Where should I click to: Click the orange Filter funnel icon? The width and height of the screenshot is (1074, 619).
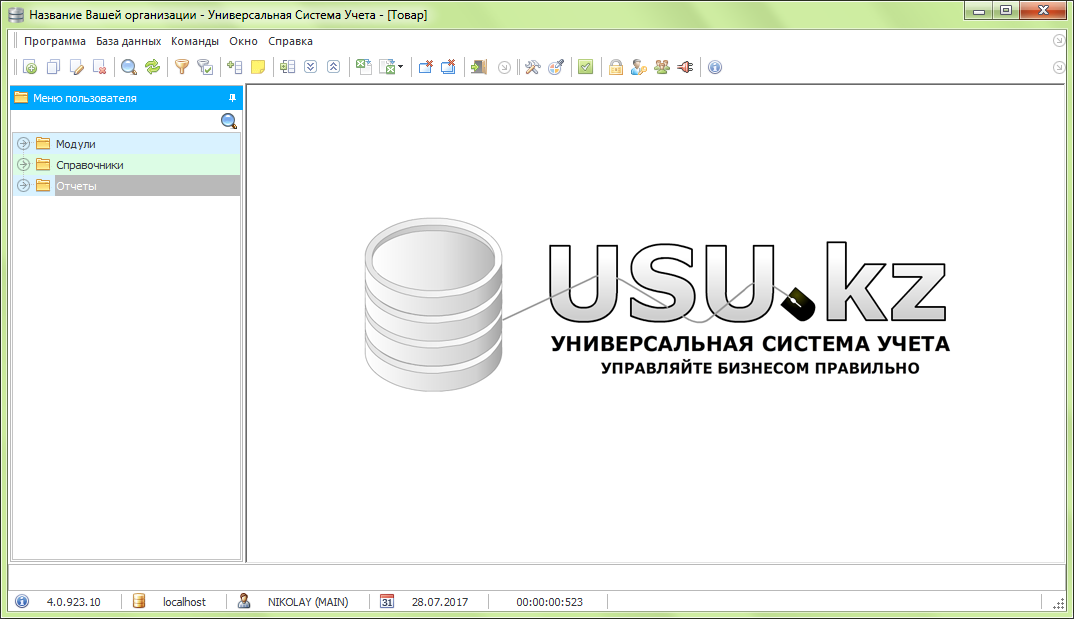click(x=182, y=67)
